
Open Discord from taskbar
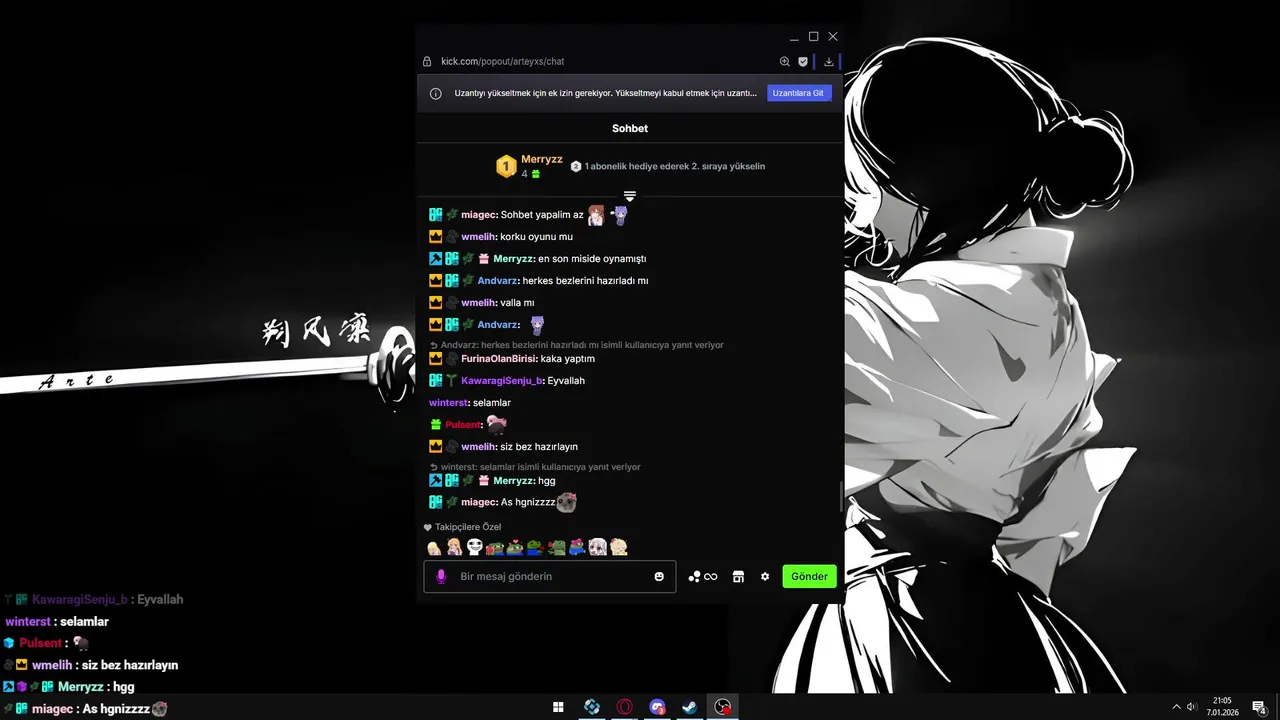pyautogui.click(x=657, y=707)
